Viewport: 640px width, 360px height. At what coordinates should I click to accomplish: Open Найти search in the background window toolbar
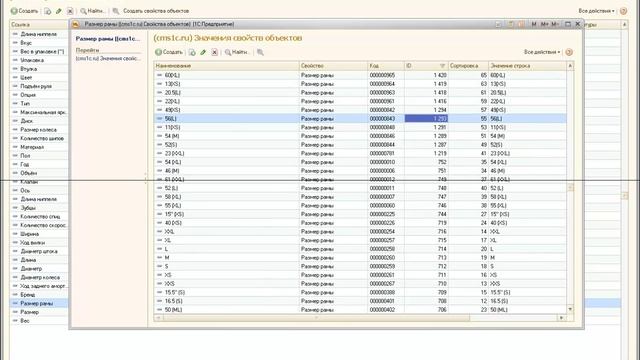click(x=92, y=11)
